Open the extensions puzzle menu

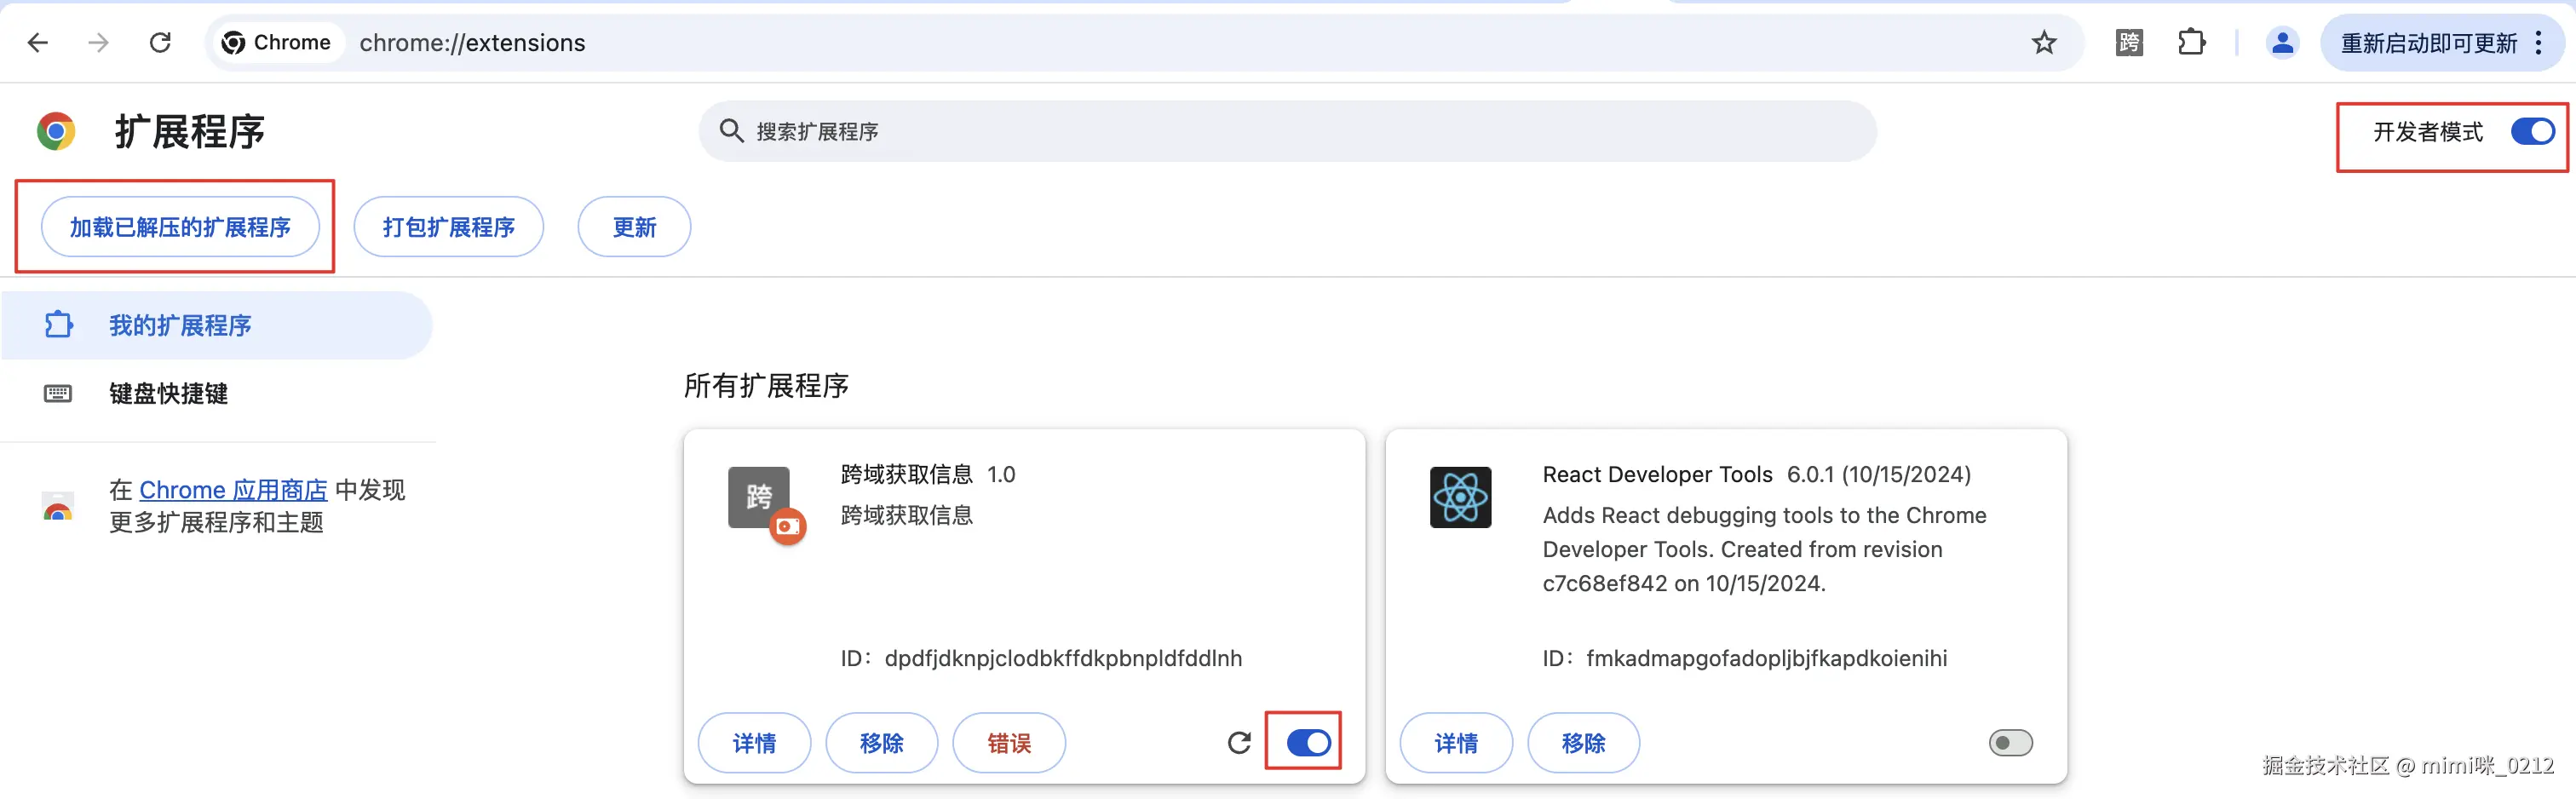(x=2191, y=43)
